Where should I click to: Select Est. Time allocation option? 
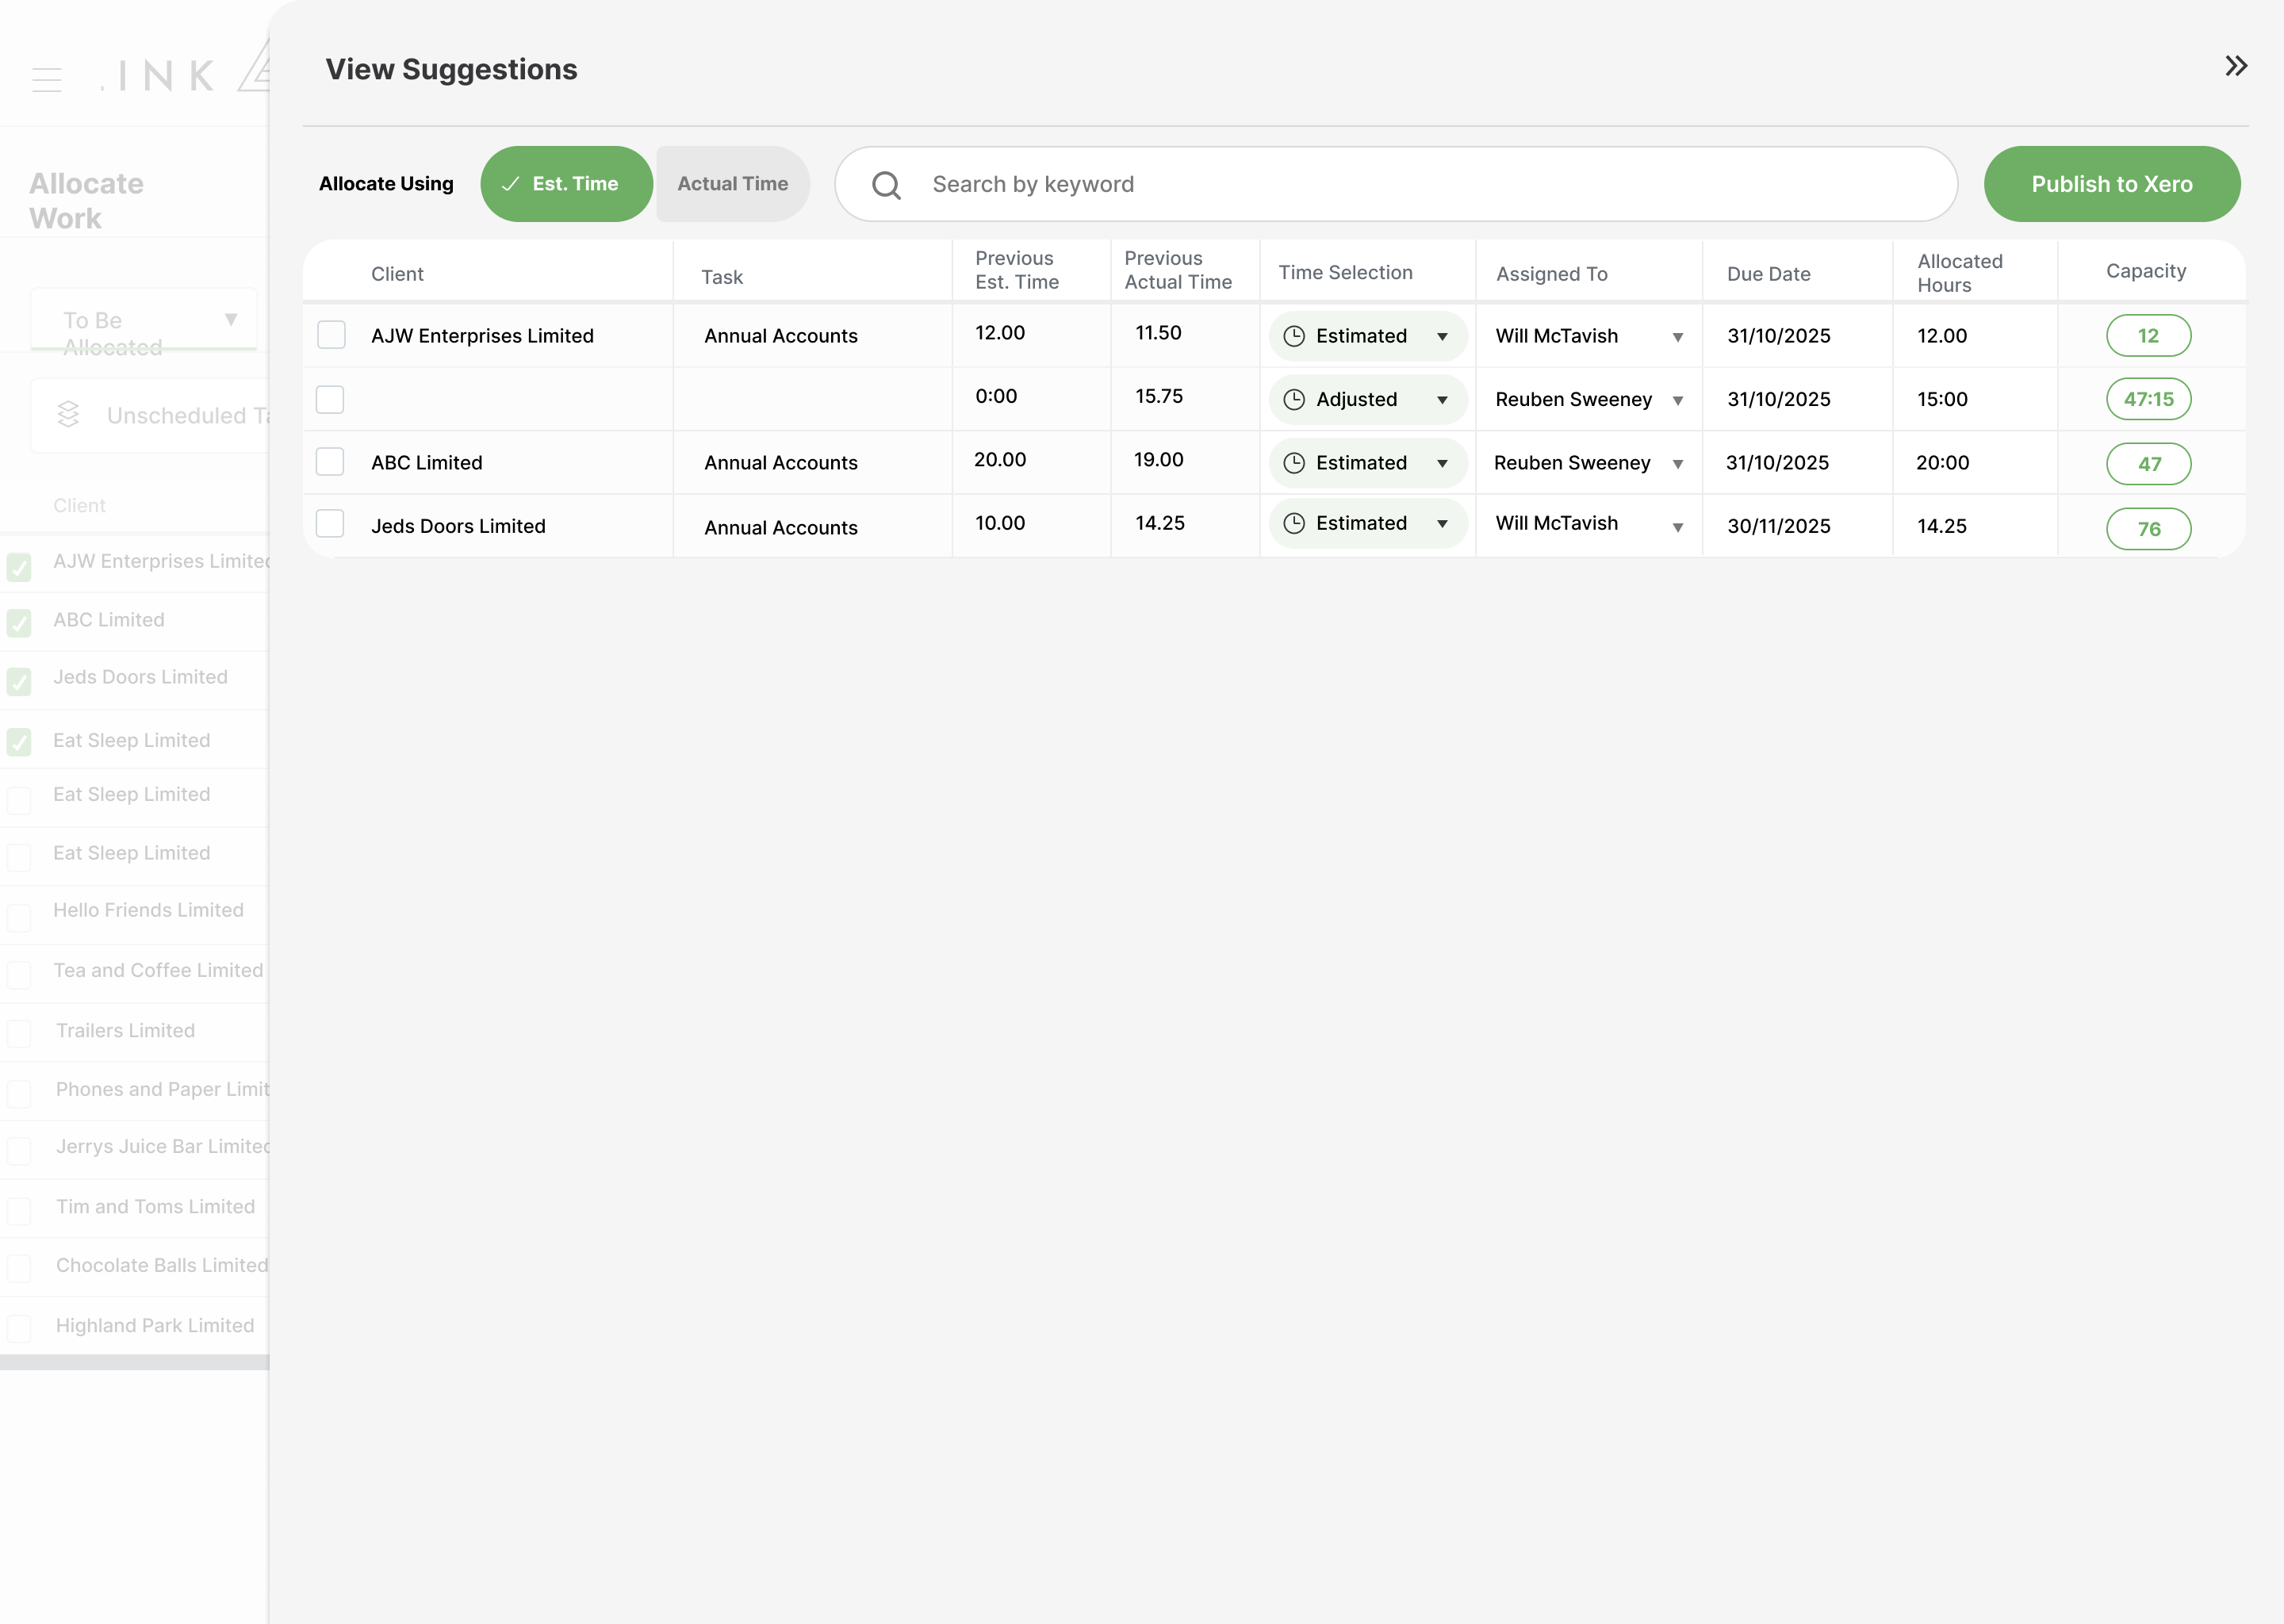click(566, 184)
